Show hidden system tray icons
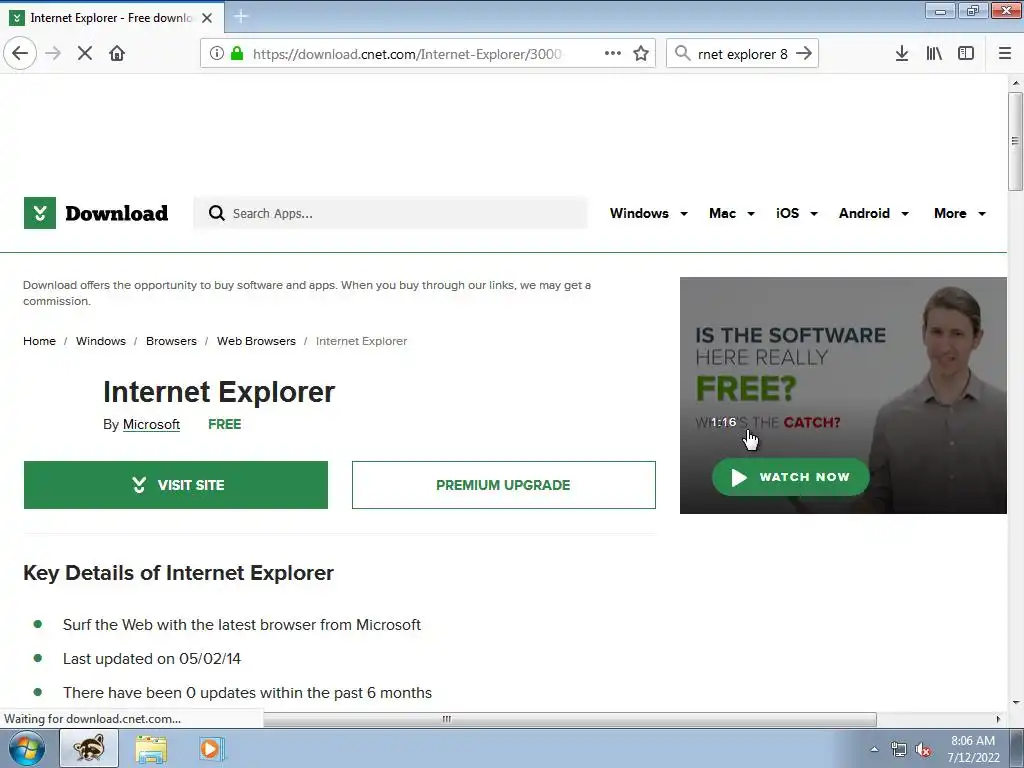1024x768 pixels. (x=874, y=749)
